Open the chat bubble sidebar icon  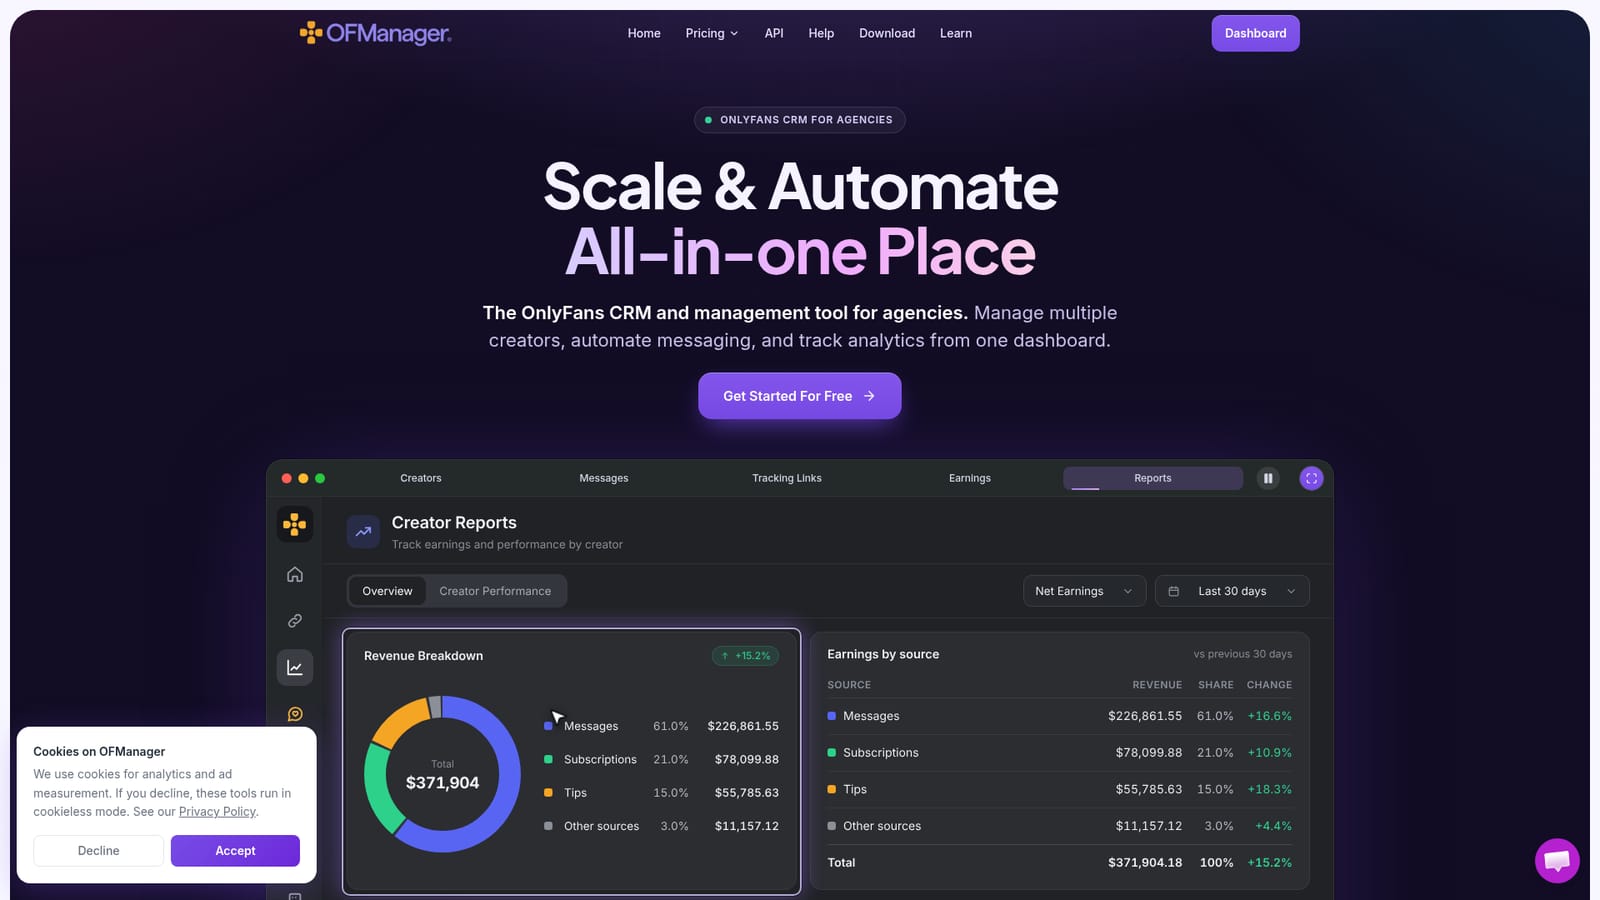point(295,714)
